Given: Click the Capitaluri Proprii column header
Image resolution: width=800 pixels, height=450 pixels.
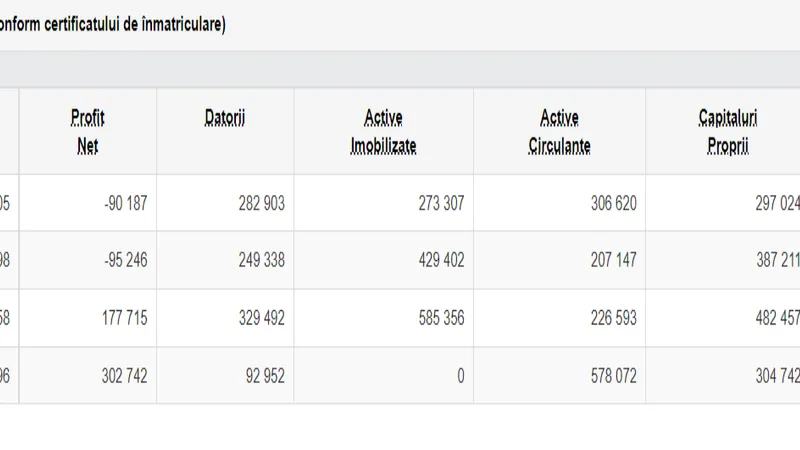Looking at the screenshot, I should (728, 132).
